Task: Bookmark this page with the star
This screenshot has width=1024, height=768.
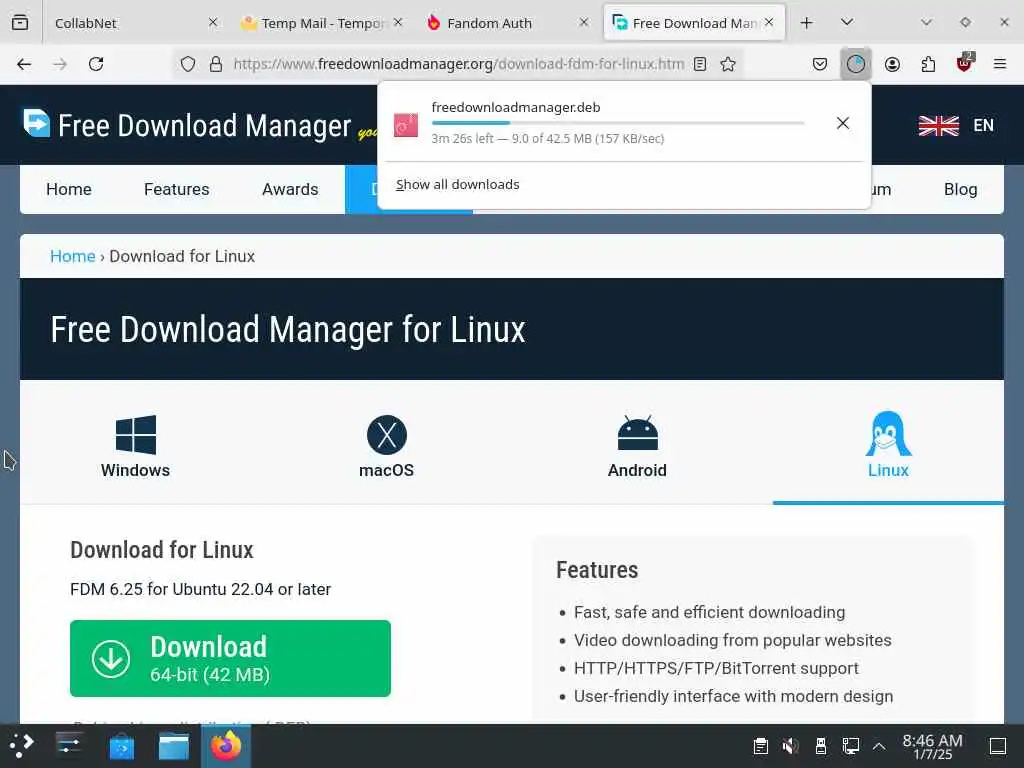Action: (x=728, y=64)
